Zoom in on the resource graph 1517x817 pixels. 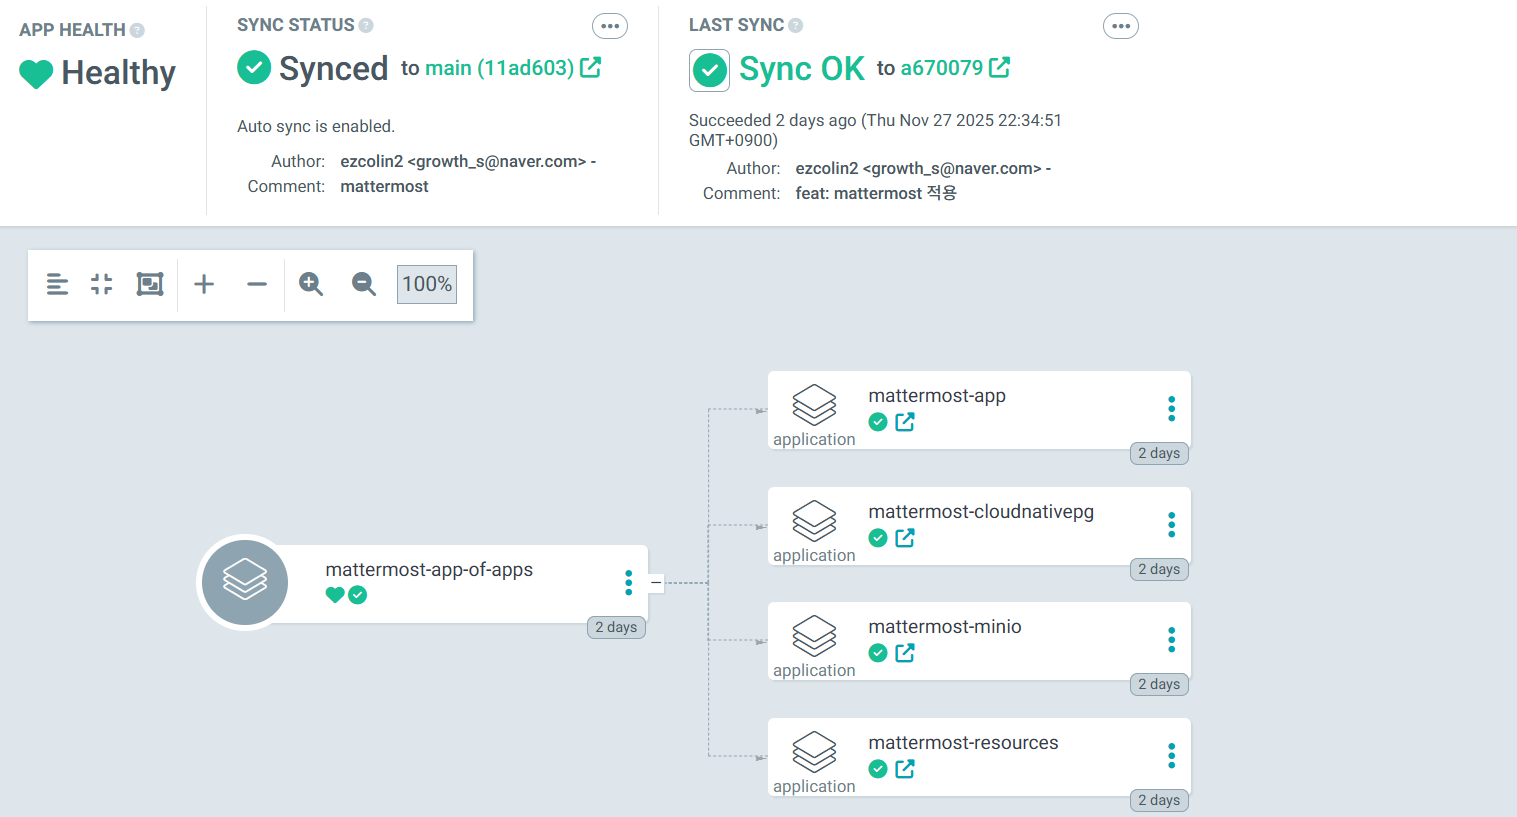click(x=311, y=284)
